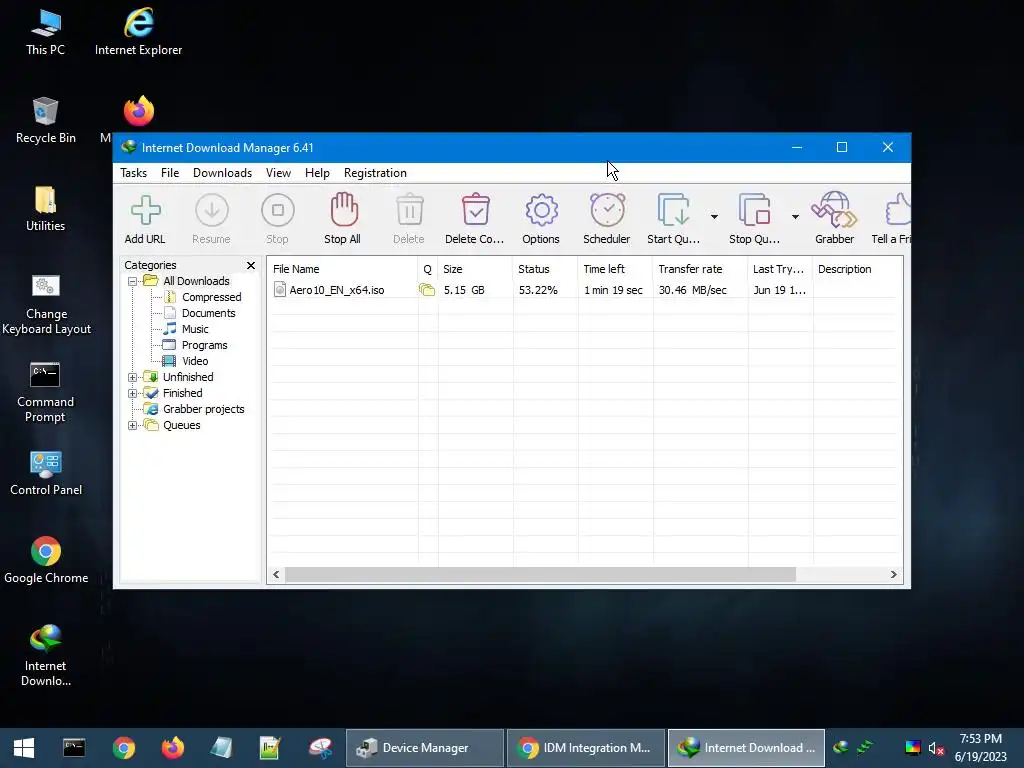The width and height of the screenshot is (1024, 768).
Task: Click the Delete trash icon
Action: point(409,210)
